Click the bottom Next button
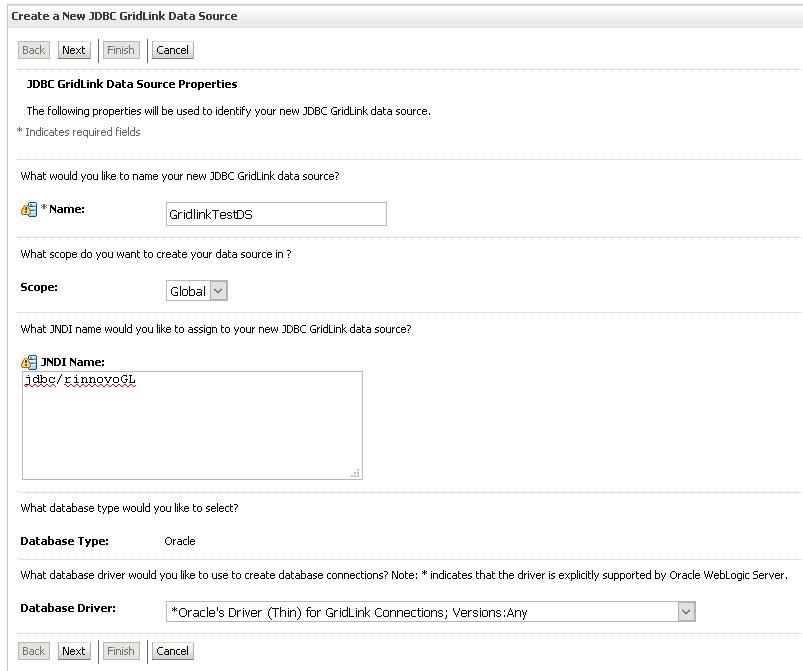The image size is (803, 671). [74, 651]
